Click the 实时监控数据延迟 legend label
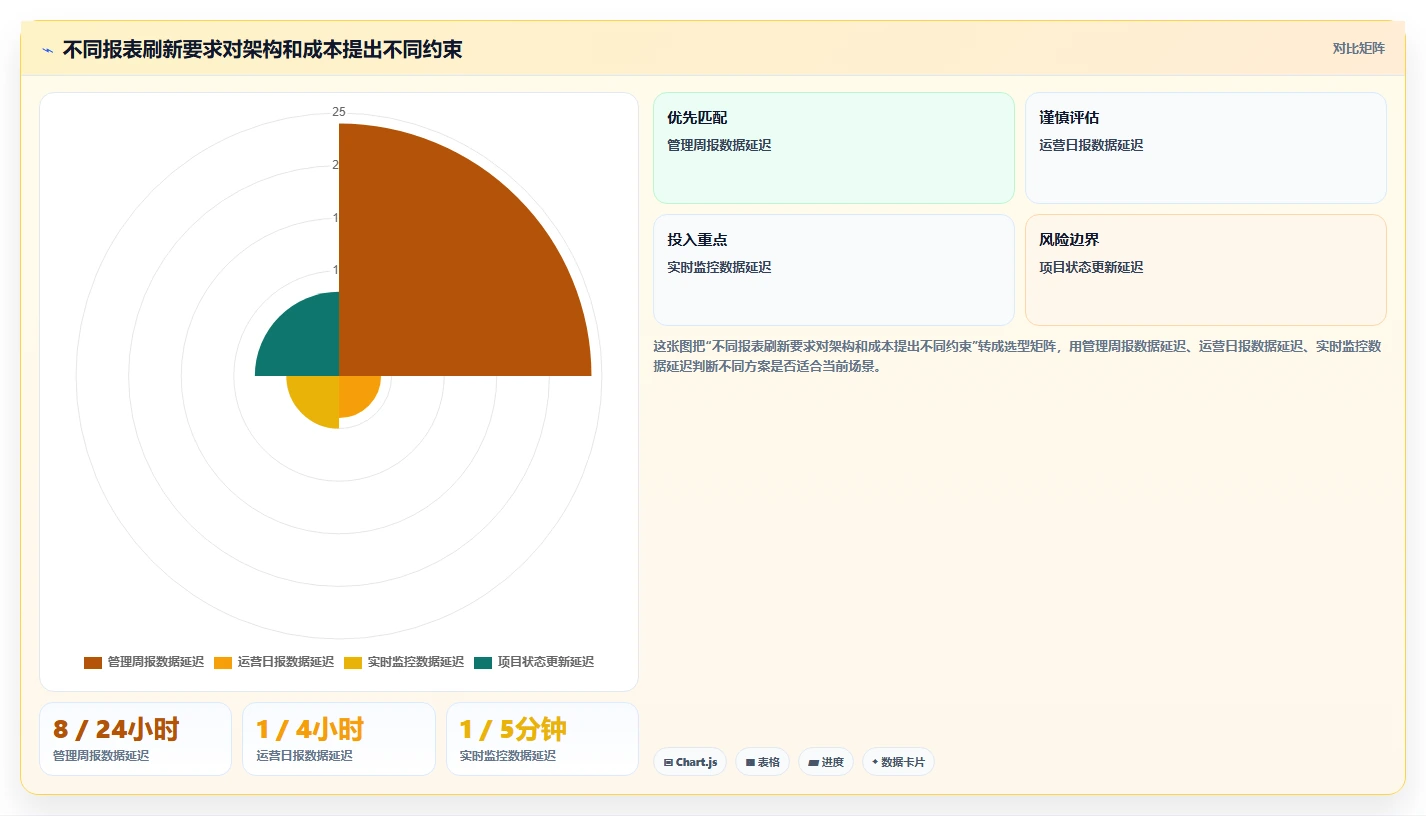 pos(416,662)
